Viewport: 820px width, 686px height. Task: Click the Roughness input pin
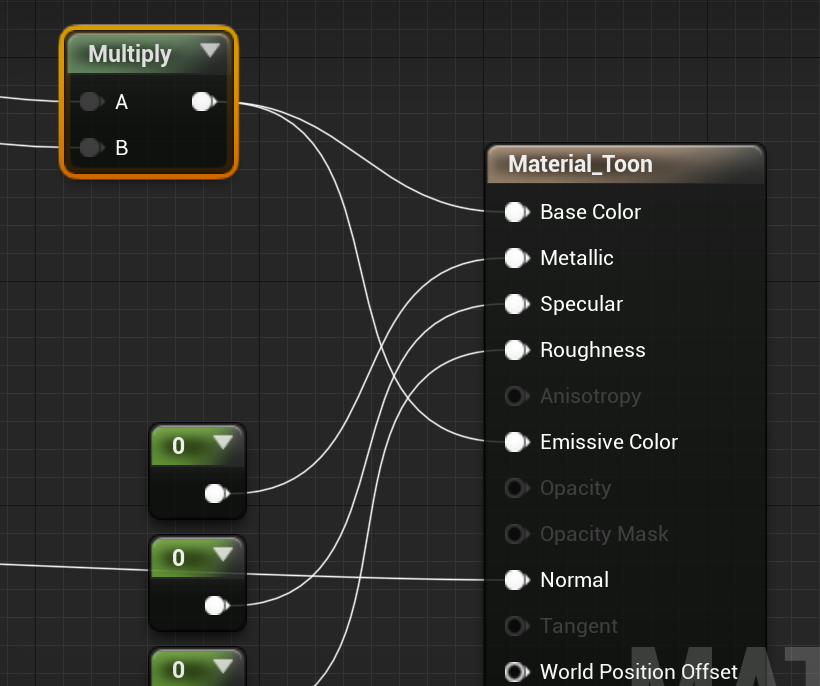[x=517, y=350]
